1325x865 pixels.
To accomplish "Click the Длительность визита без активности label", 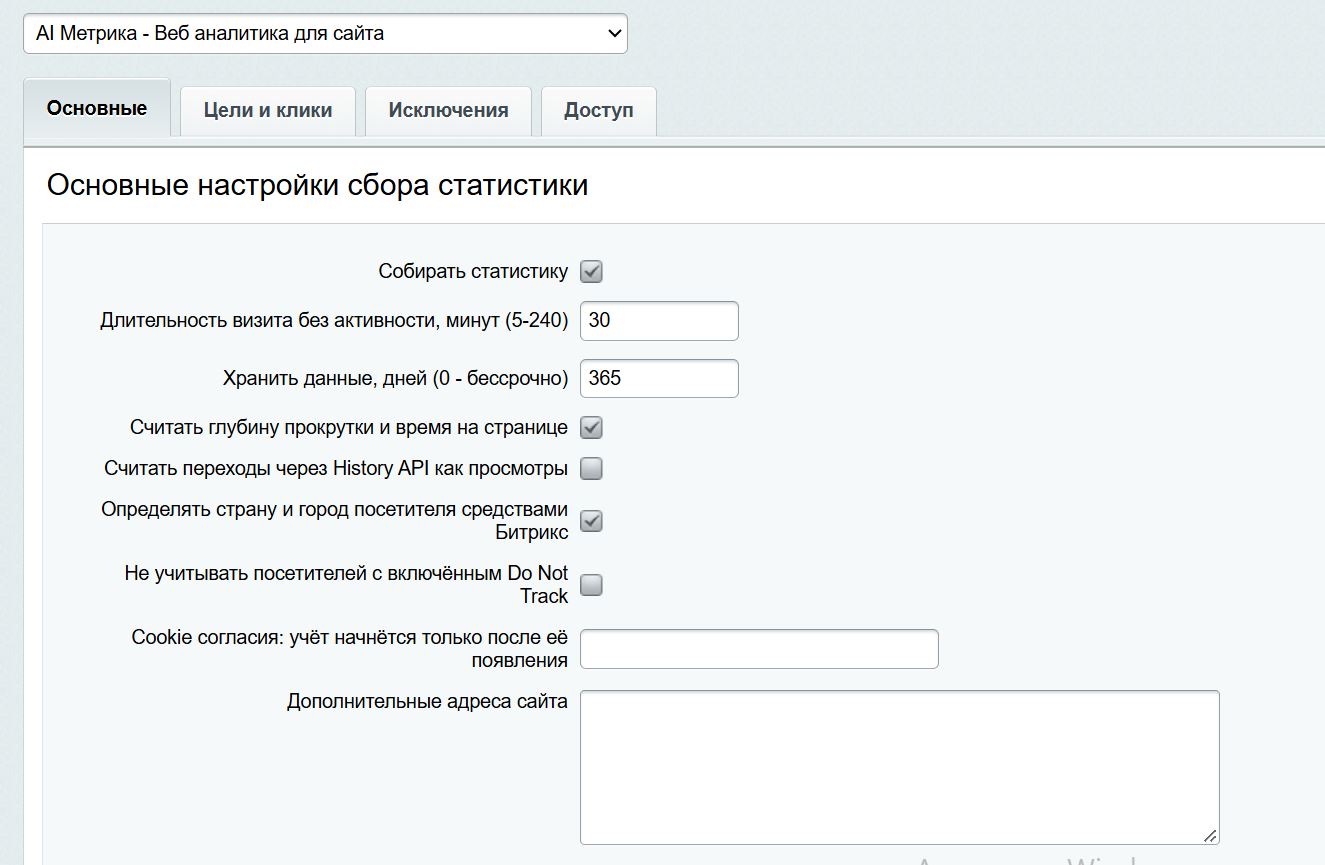I will click(334, 320).
